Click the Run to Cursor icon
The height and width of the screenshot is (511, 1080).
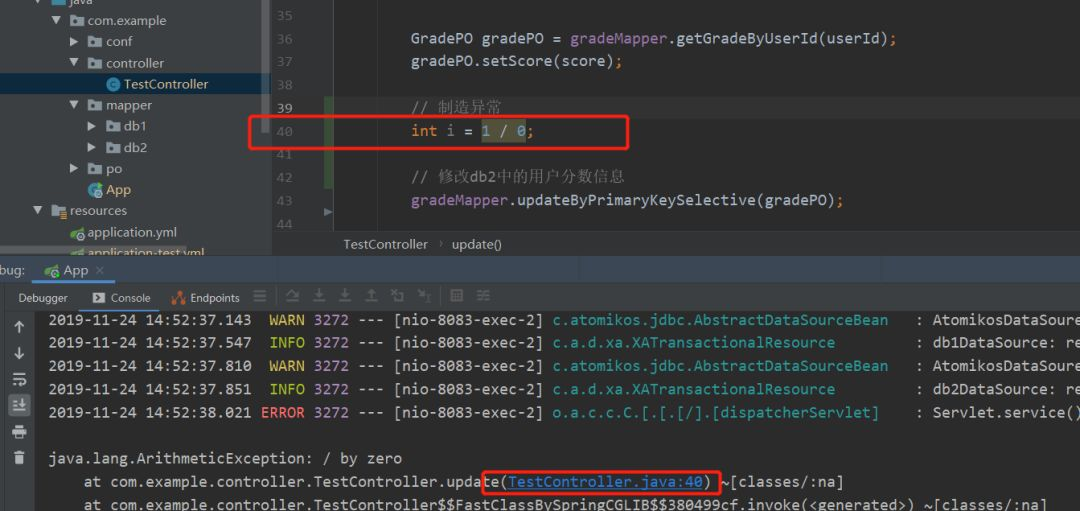point(424,296)
